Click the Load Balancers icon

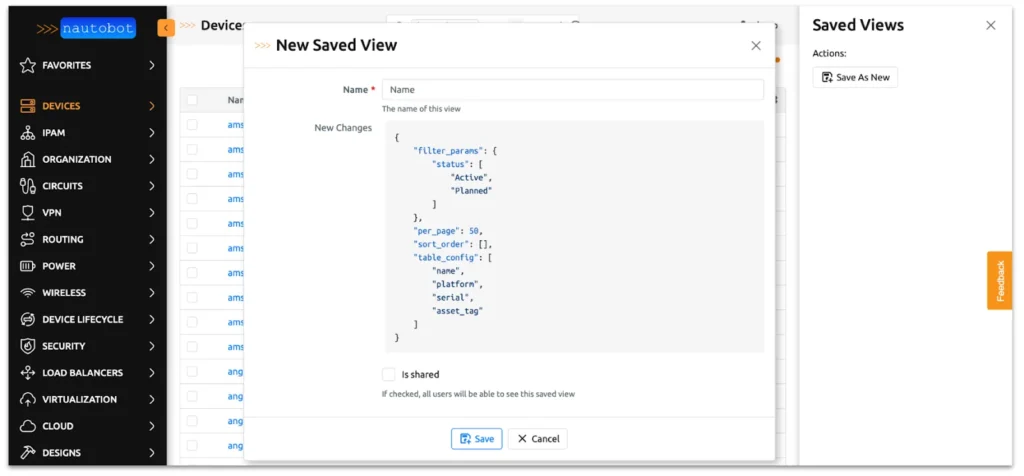point(27,373)
